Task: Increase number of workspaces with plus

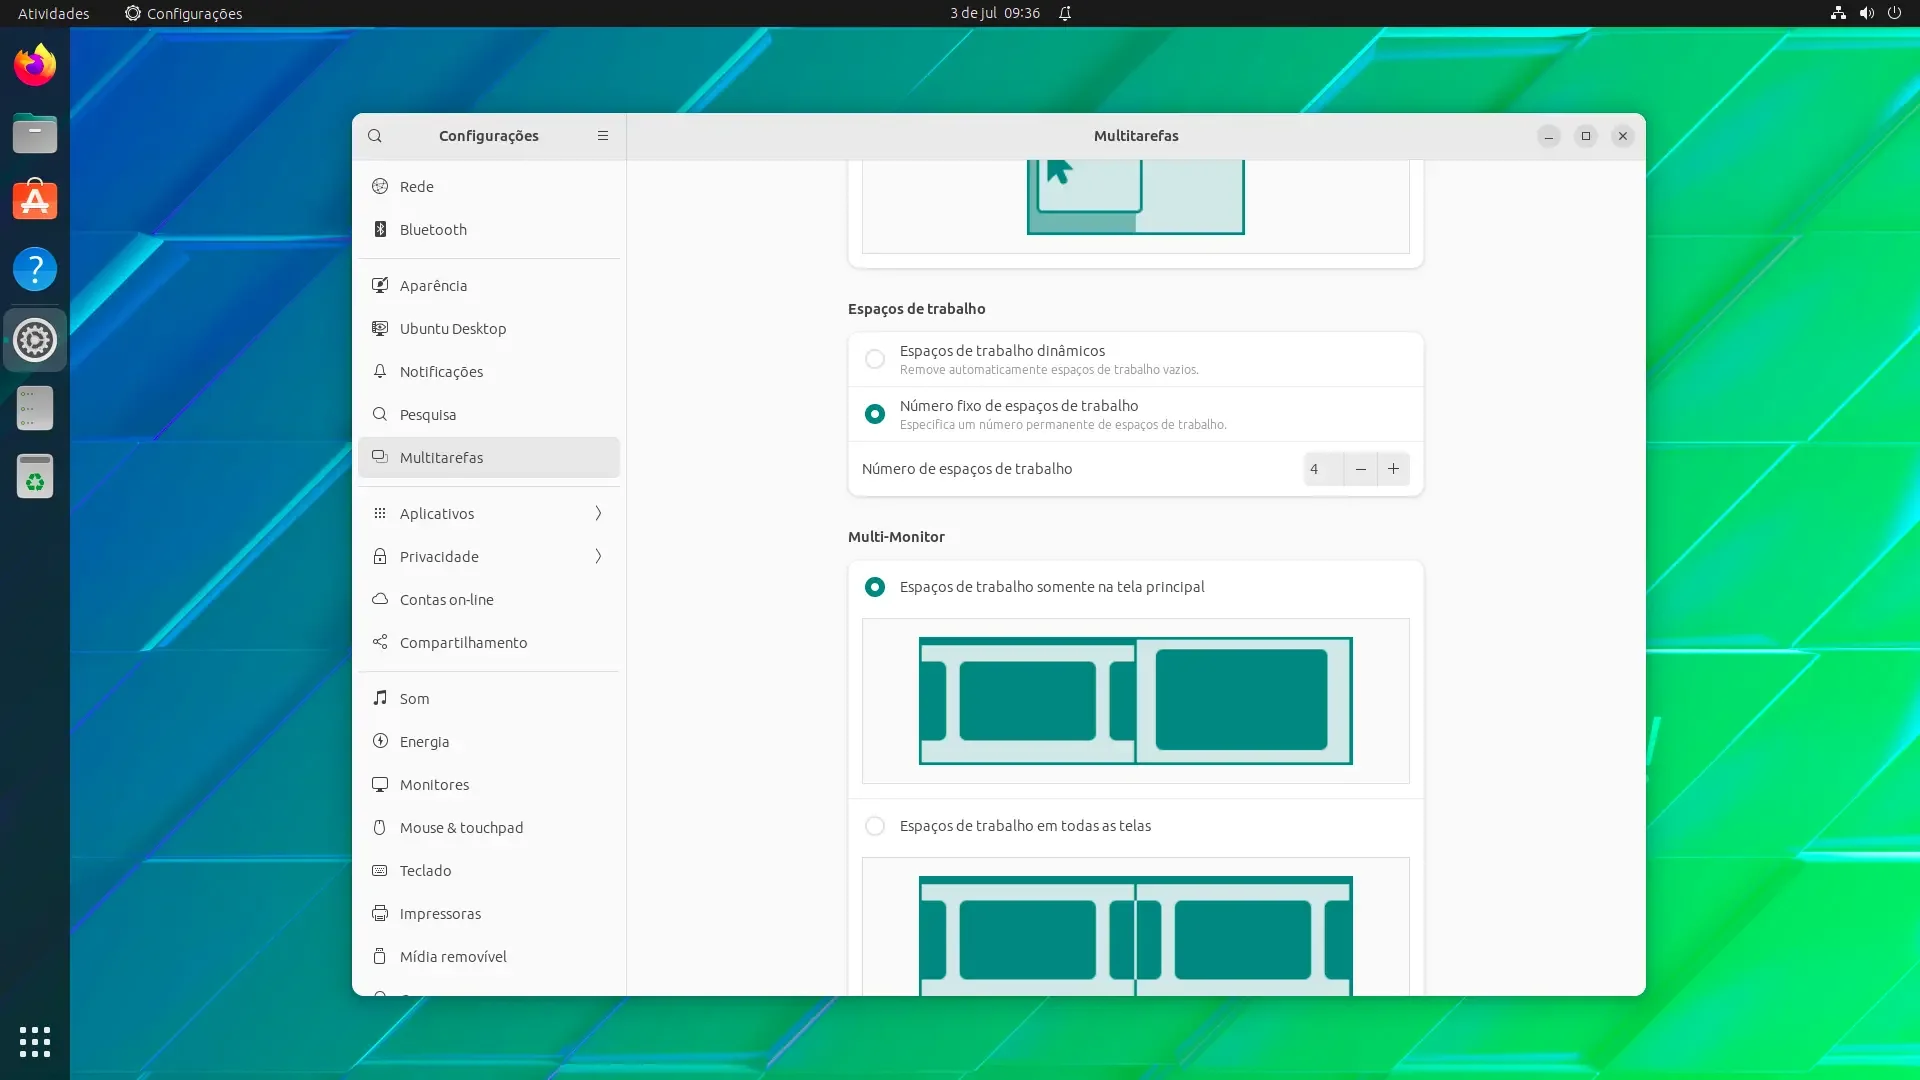Action: point(1393,469)
